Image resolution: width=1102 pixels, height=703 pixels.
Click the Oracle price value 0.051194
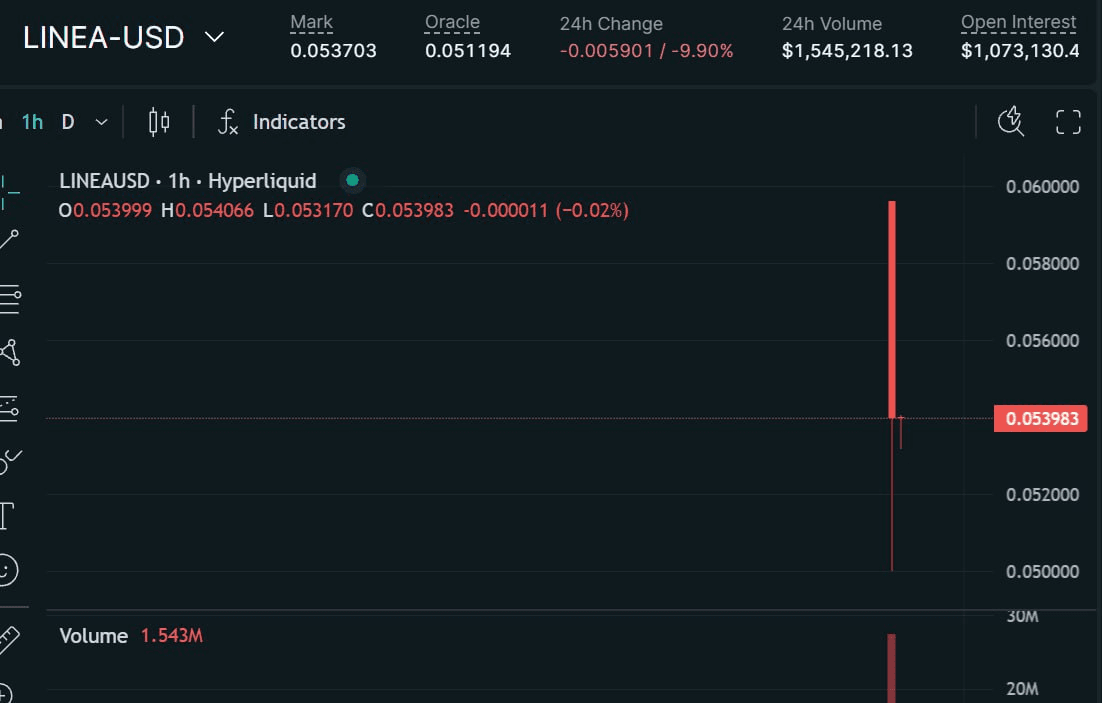(x=467, y=51)
